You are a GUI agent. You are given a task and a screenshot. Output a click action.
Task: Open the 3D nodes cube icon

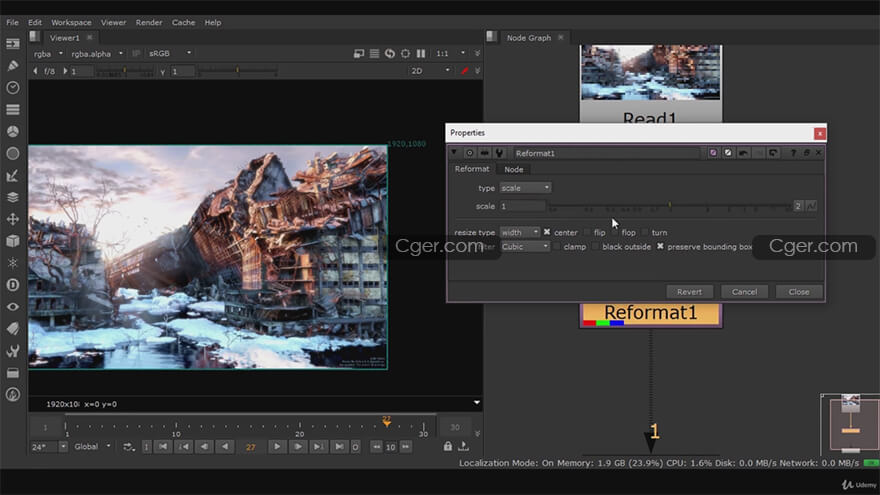pos(12,241)
